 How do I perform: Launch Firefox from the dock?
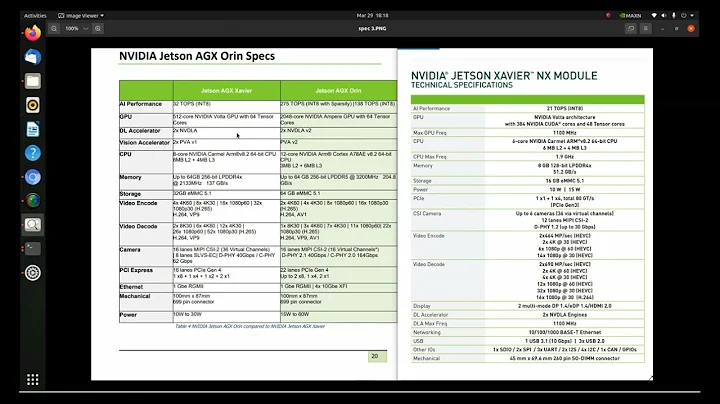[33, 33]
